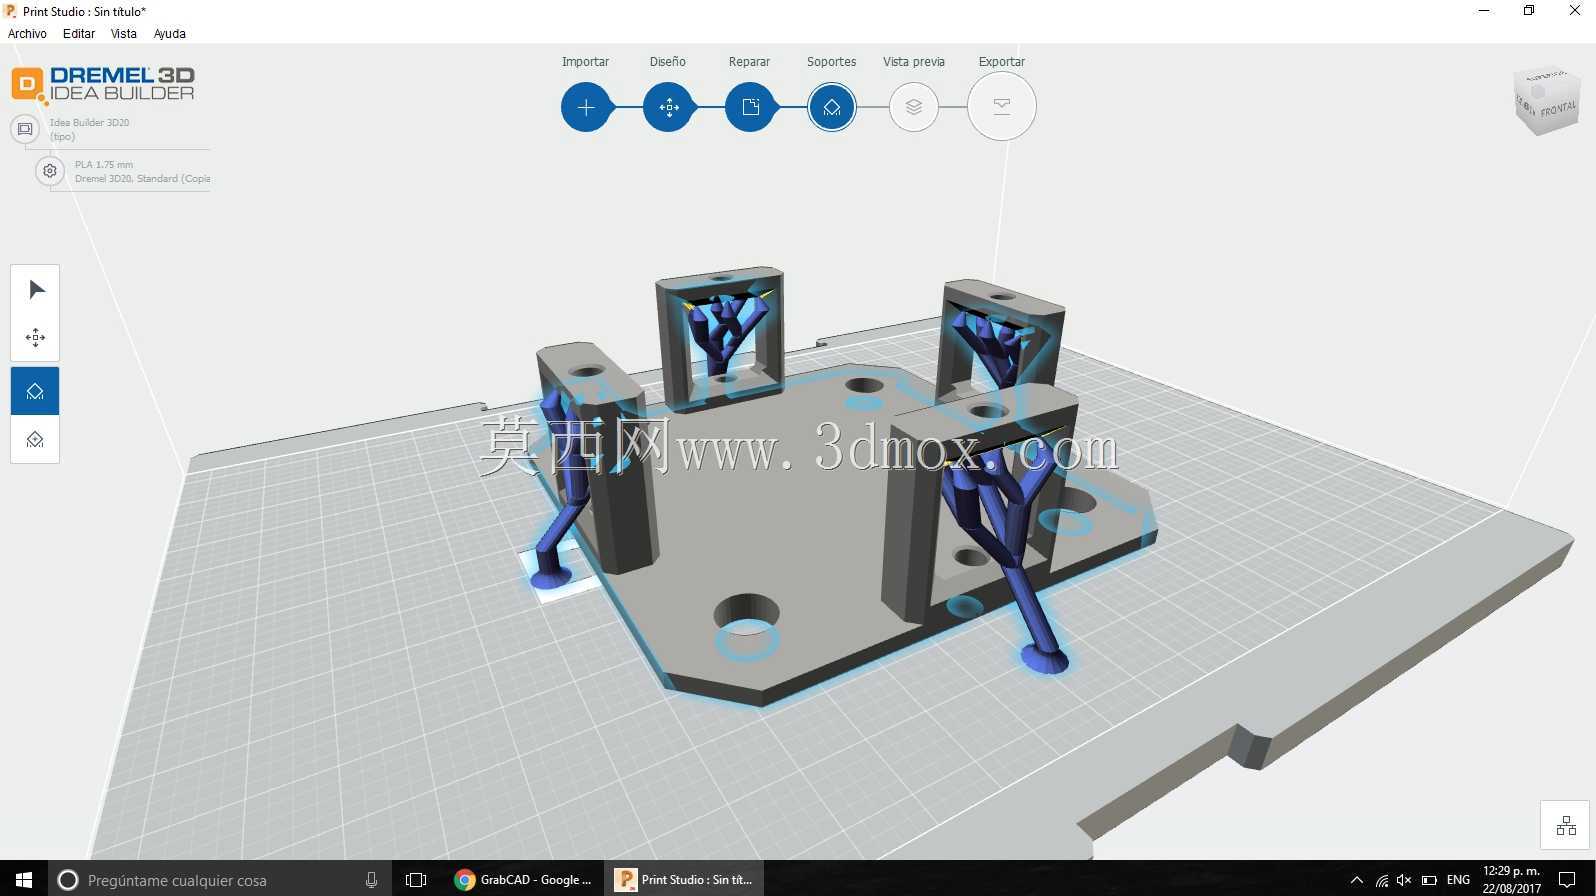
Task: Open the Action Center notifications icon
Action: 1567,880
